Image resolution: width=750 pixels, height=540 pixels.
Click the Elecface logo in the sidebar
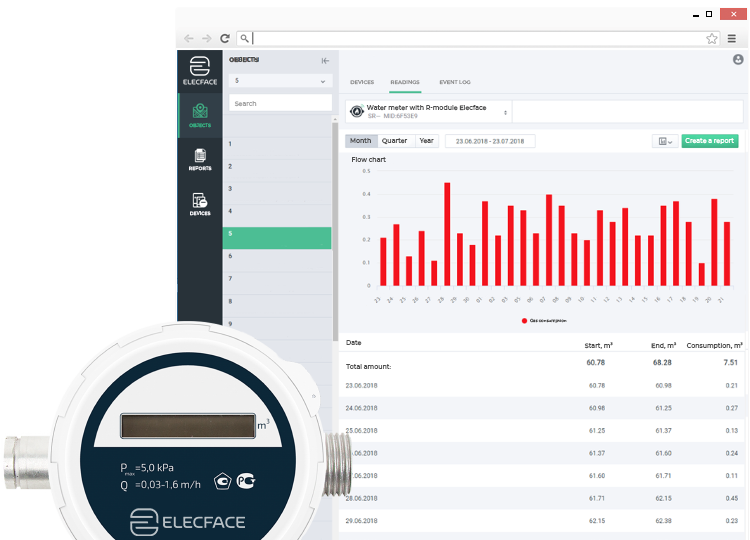pyautogui.click(x=200, y=71)
